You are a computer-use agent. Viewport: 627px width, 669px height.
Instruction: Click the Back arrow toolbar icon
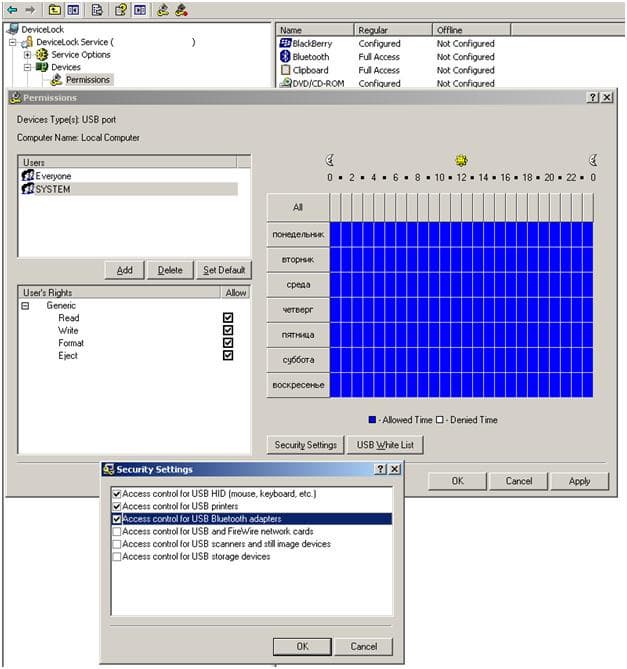12,9
